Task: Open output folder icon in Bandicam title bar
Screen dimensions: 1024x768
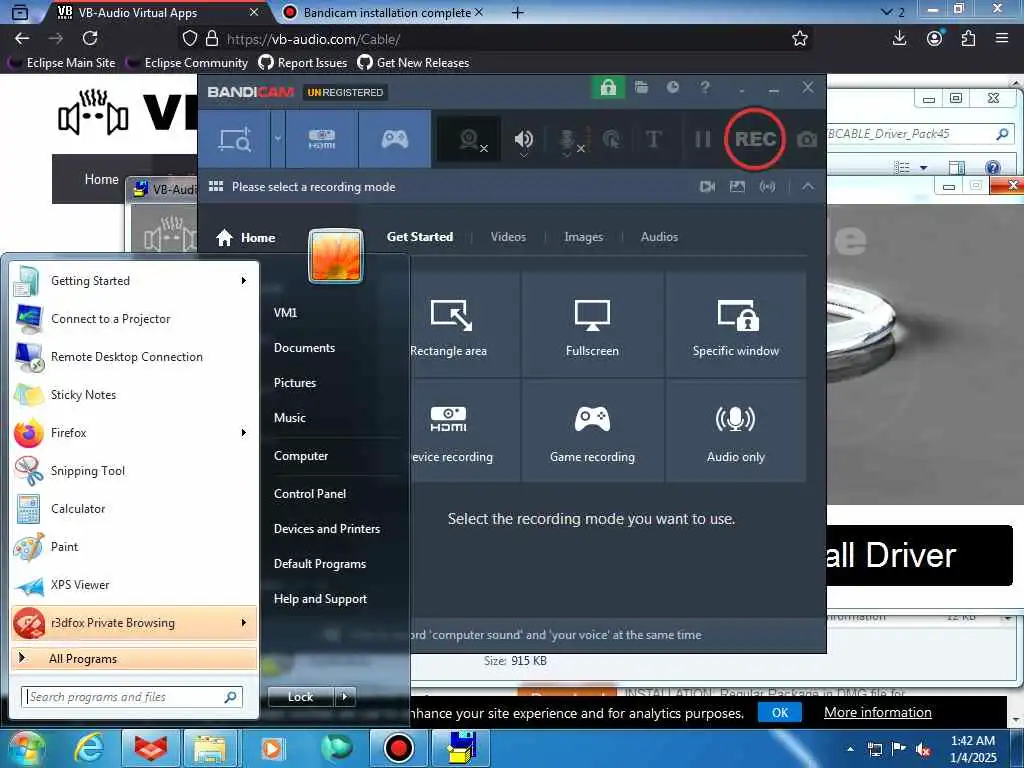Action: pos(641,88)
